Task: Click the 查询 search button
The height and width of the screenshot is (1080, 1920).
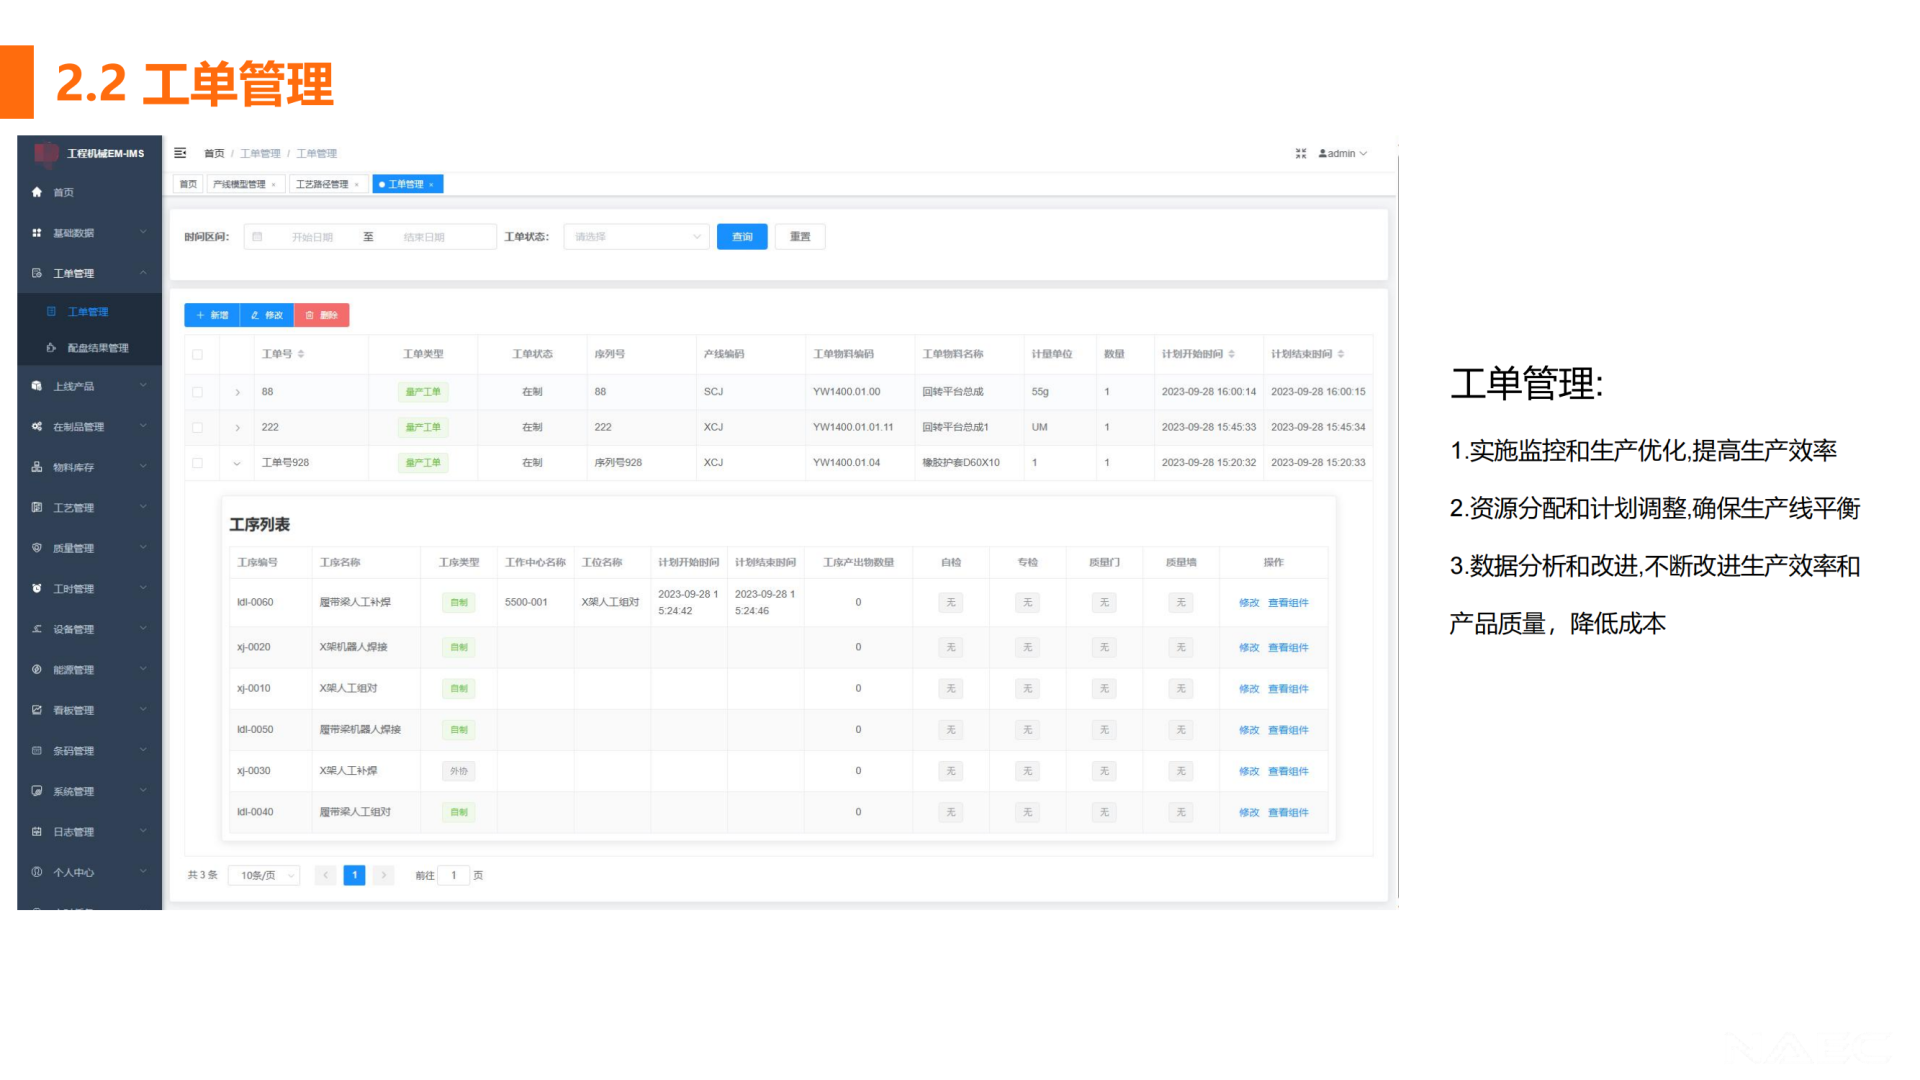Action: click(742, 237)
